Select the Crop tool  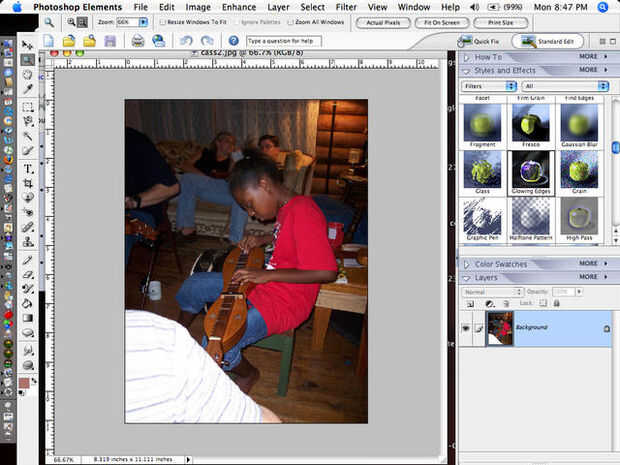coord(27,183)
